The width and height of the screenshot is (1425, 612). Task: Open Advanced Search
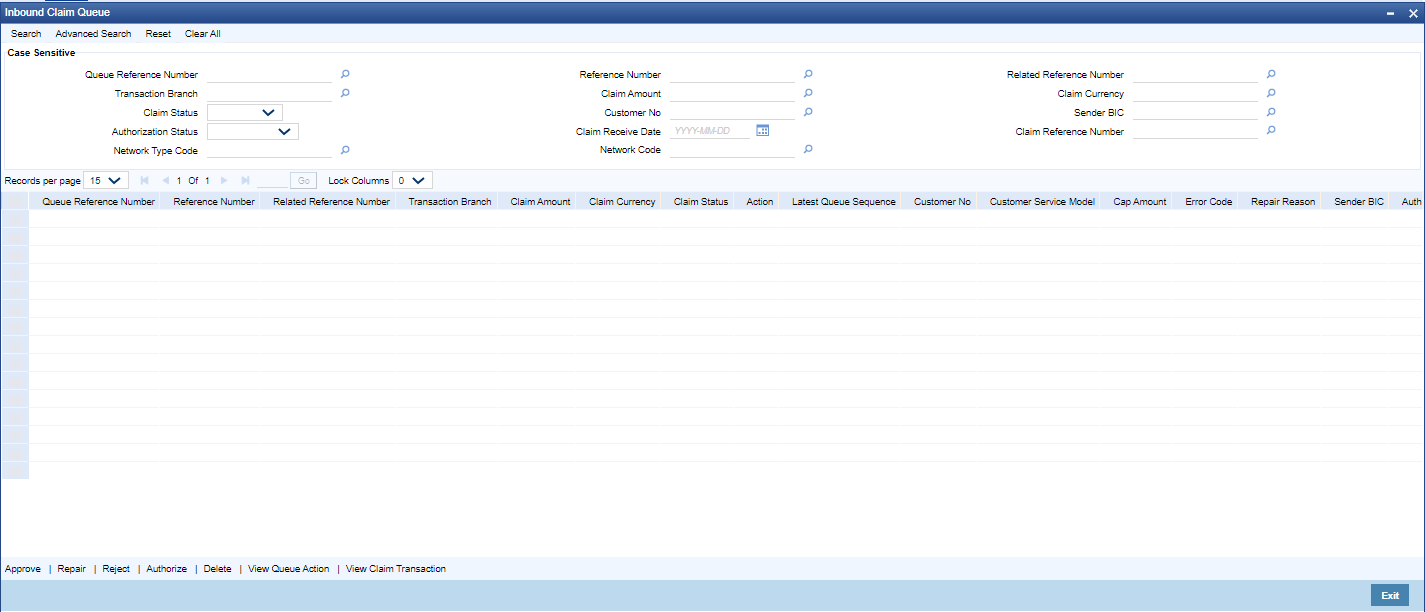tap(93, 34)
